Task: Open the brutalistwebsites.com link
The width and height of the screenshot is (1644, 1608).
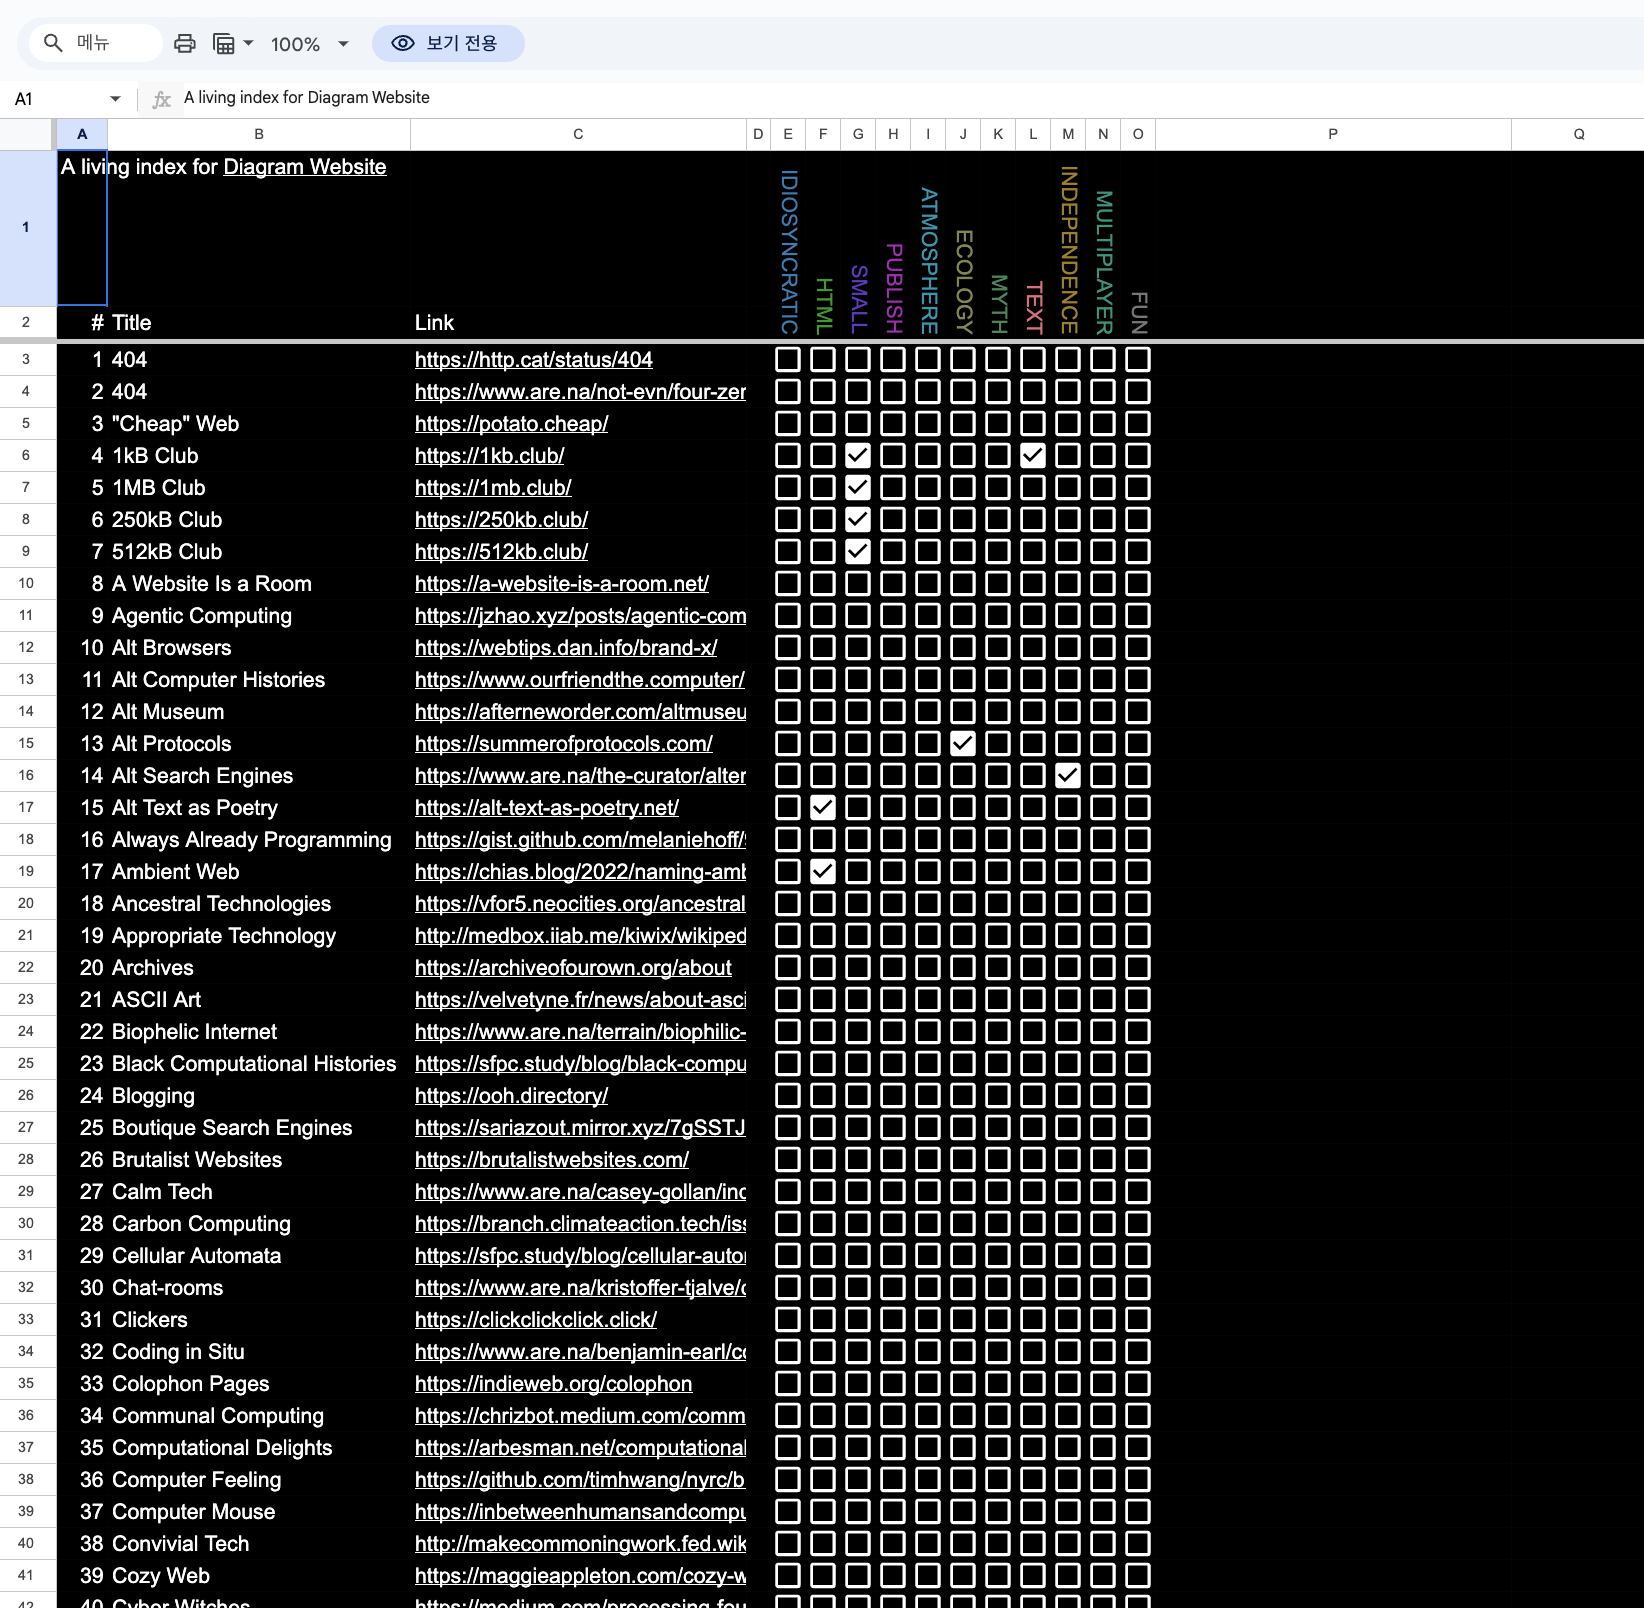Action: pos(551,1160)
